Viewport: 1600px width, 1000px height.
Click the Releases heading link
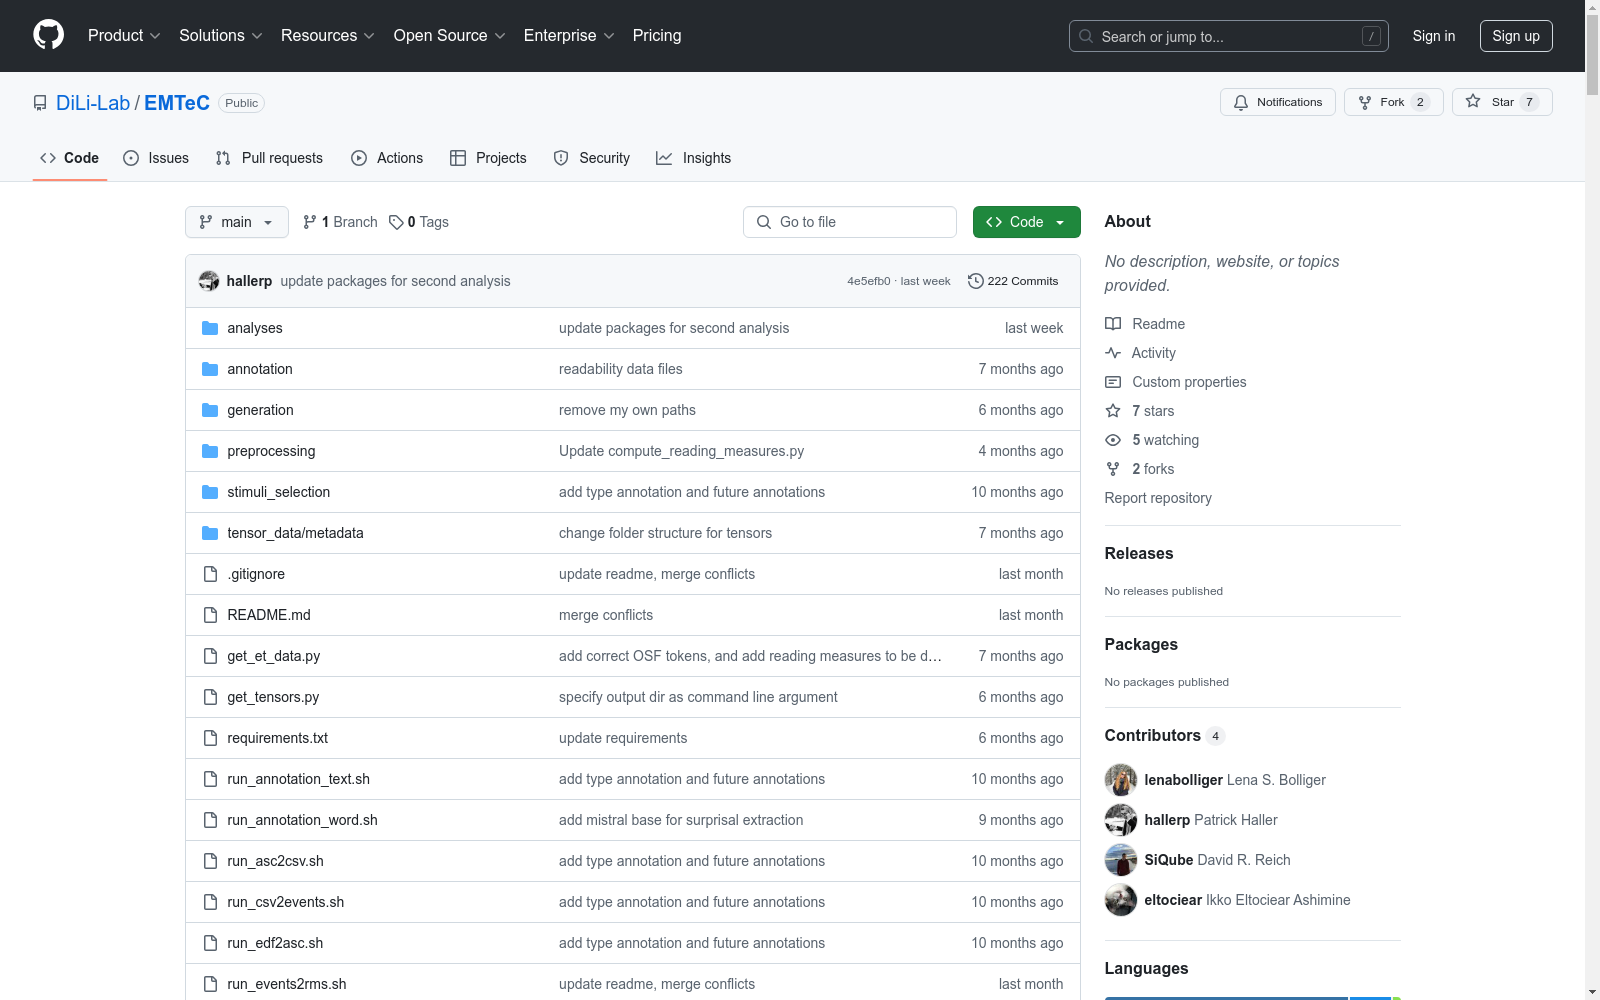[1139, 553]
